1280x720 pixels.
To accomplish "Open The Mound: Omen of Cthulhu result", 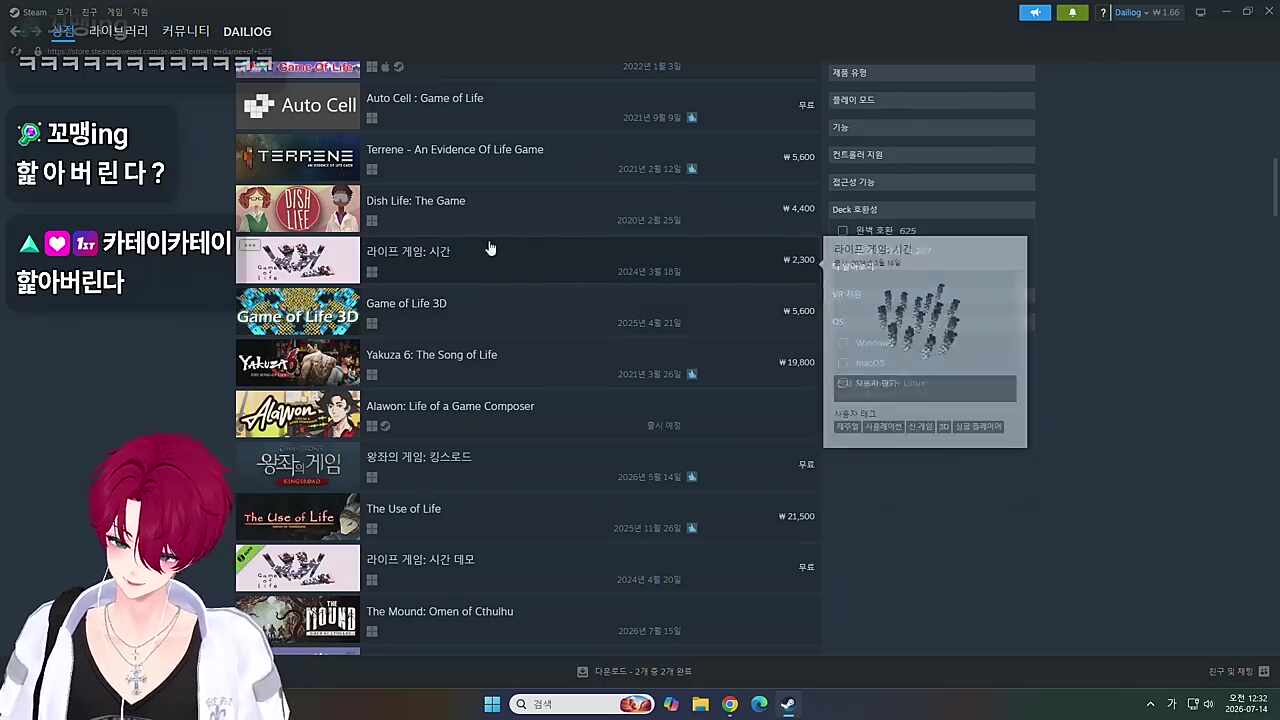I will pos(528,619).
